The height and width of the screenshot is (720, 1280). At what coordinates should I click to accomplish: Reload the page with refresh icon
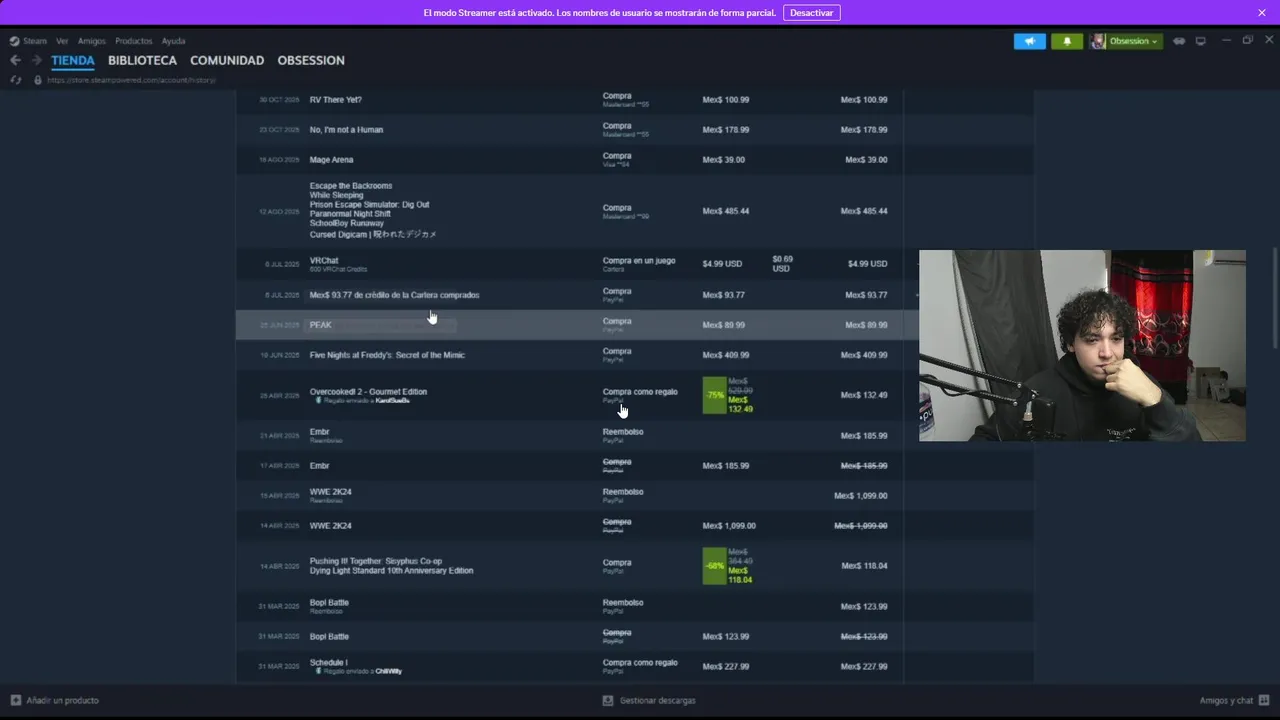point(15,80)
